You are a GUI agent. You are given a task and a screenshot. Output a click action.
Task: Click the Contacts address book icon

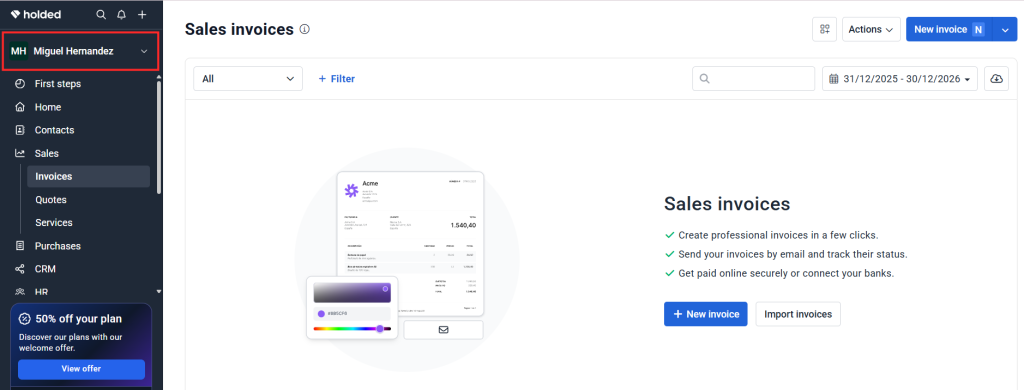tap(20, 130)
